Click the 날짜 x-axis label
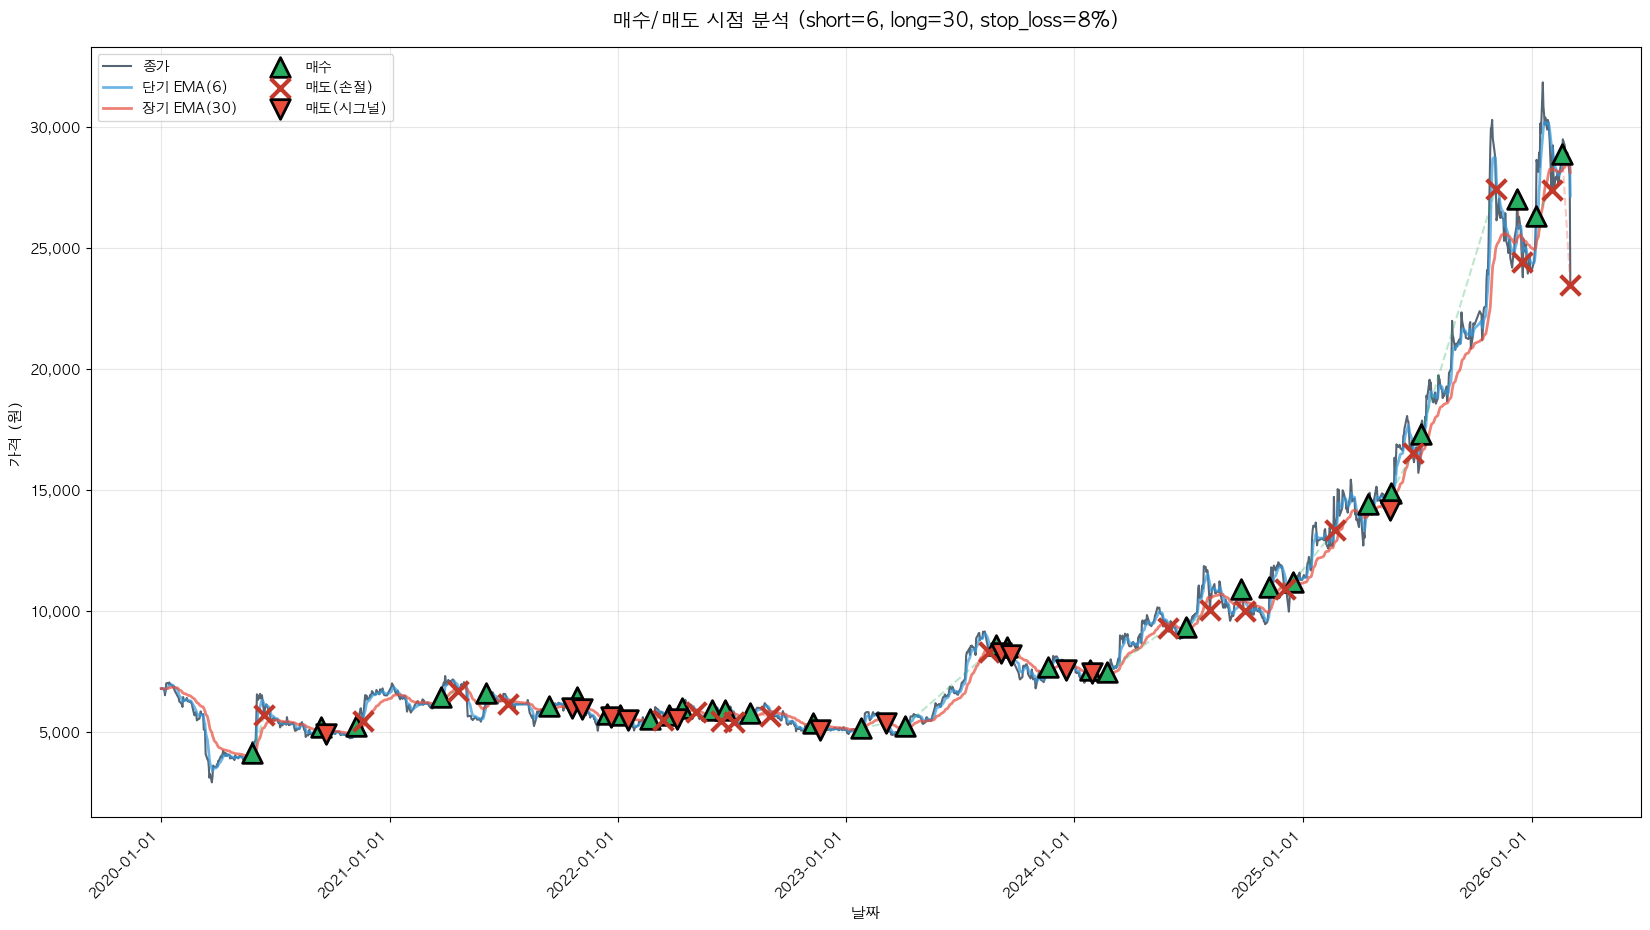The image size is (1650, 930). [x=865, y=912]
